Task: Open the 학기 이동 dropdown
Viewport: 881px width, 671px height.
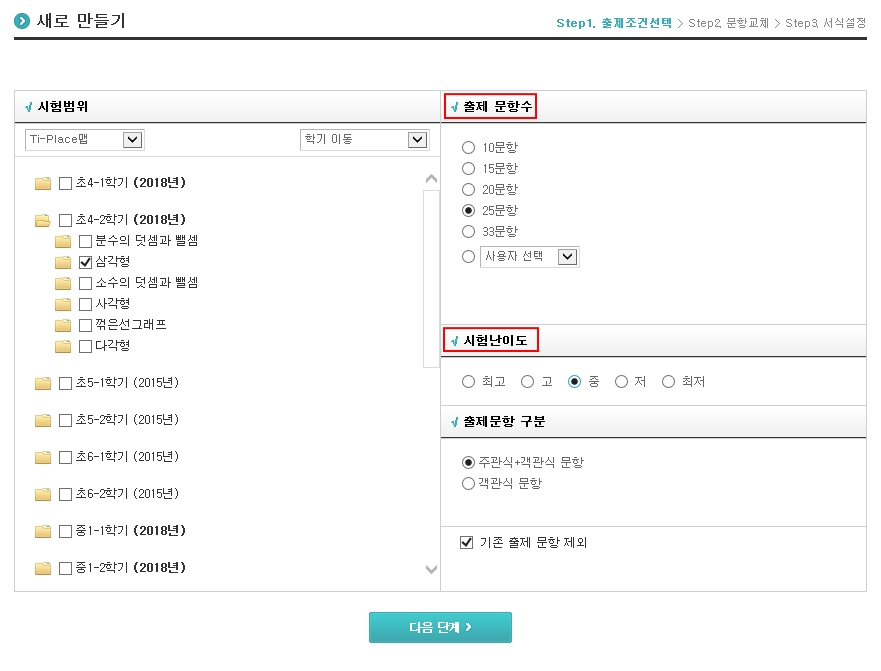Action: pos(365,140)
